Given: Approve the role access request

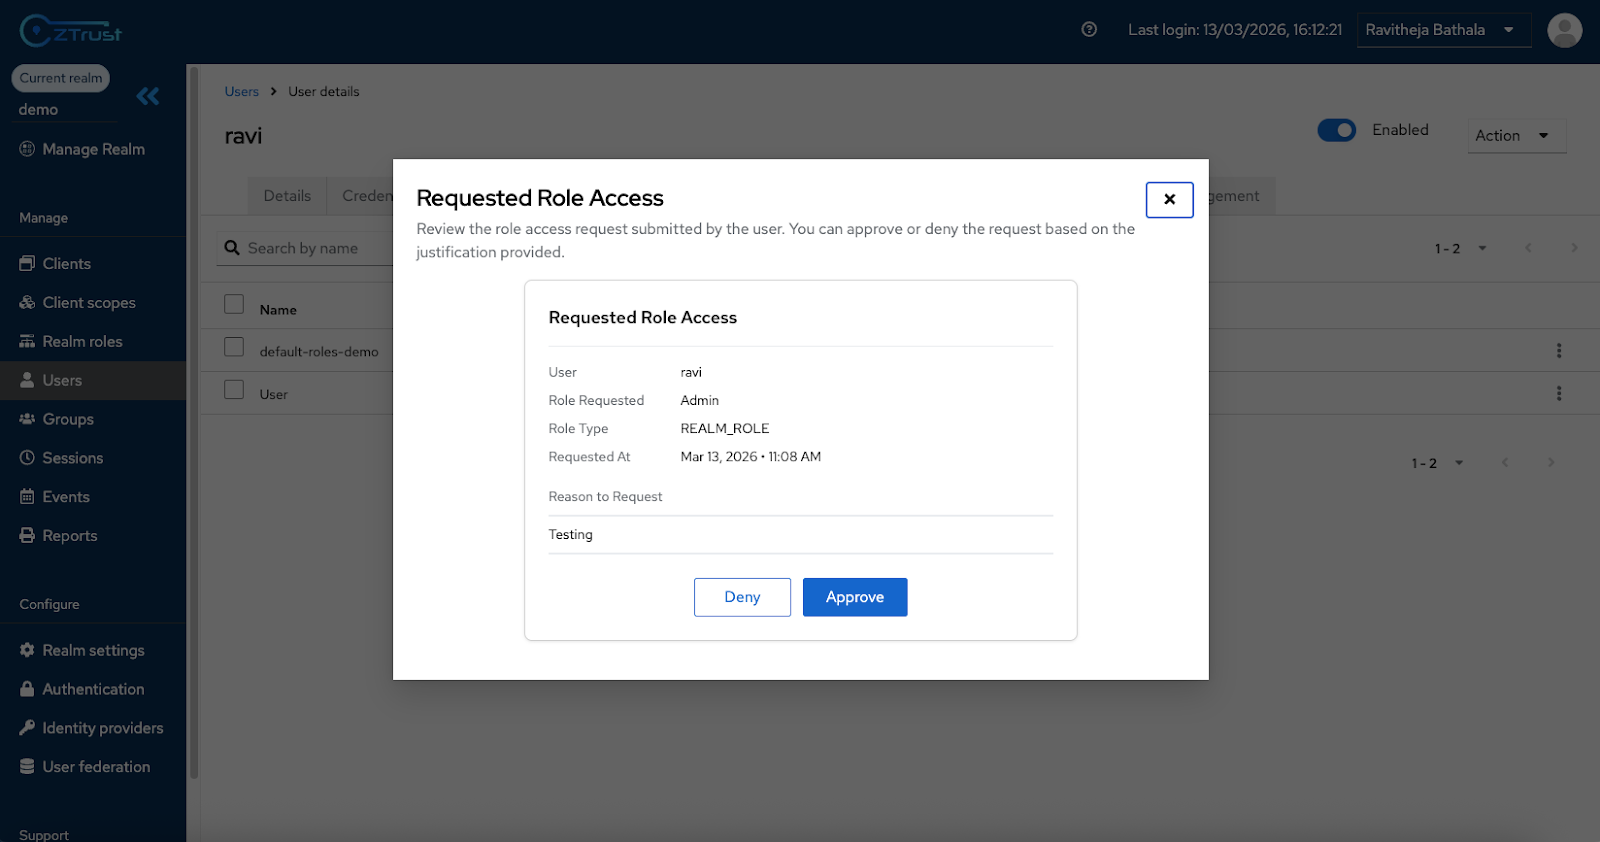Looking at the screenshot, I should coord(854,597).
